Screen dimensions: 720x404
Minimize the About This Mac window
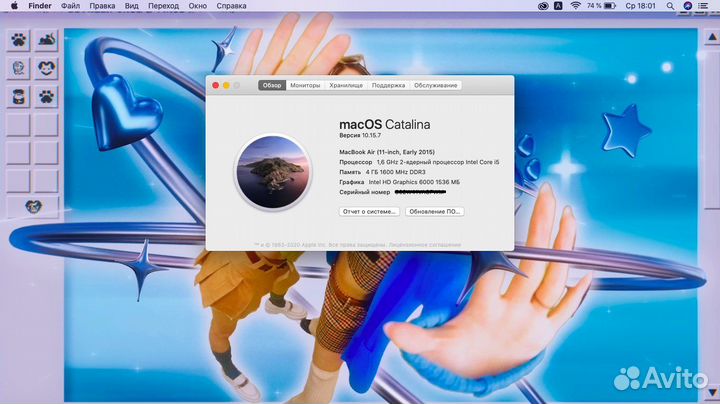click(x=226, y=85)
